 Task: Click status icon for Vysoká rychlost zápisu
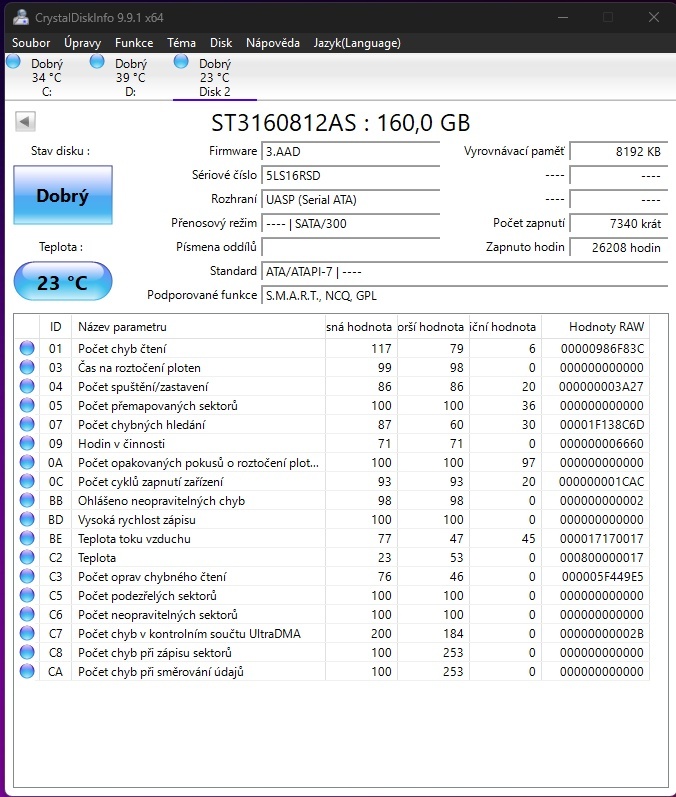tap(27, 519)
